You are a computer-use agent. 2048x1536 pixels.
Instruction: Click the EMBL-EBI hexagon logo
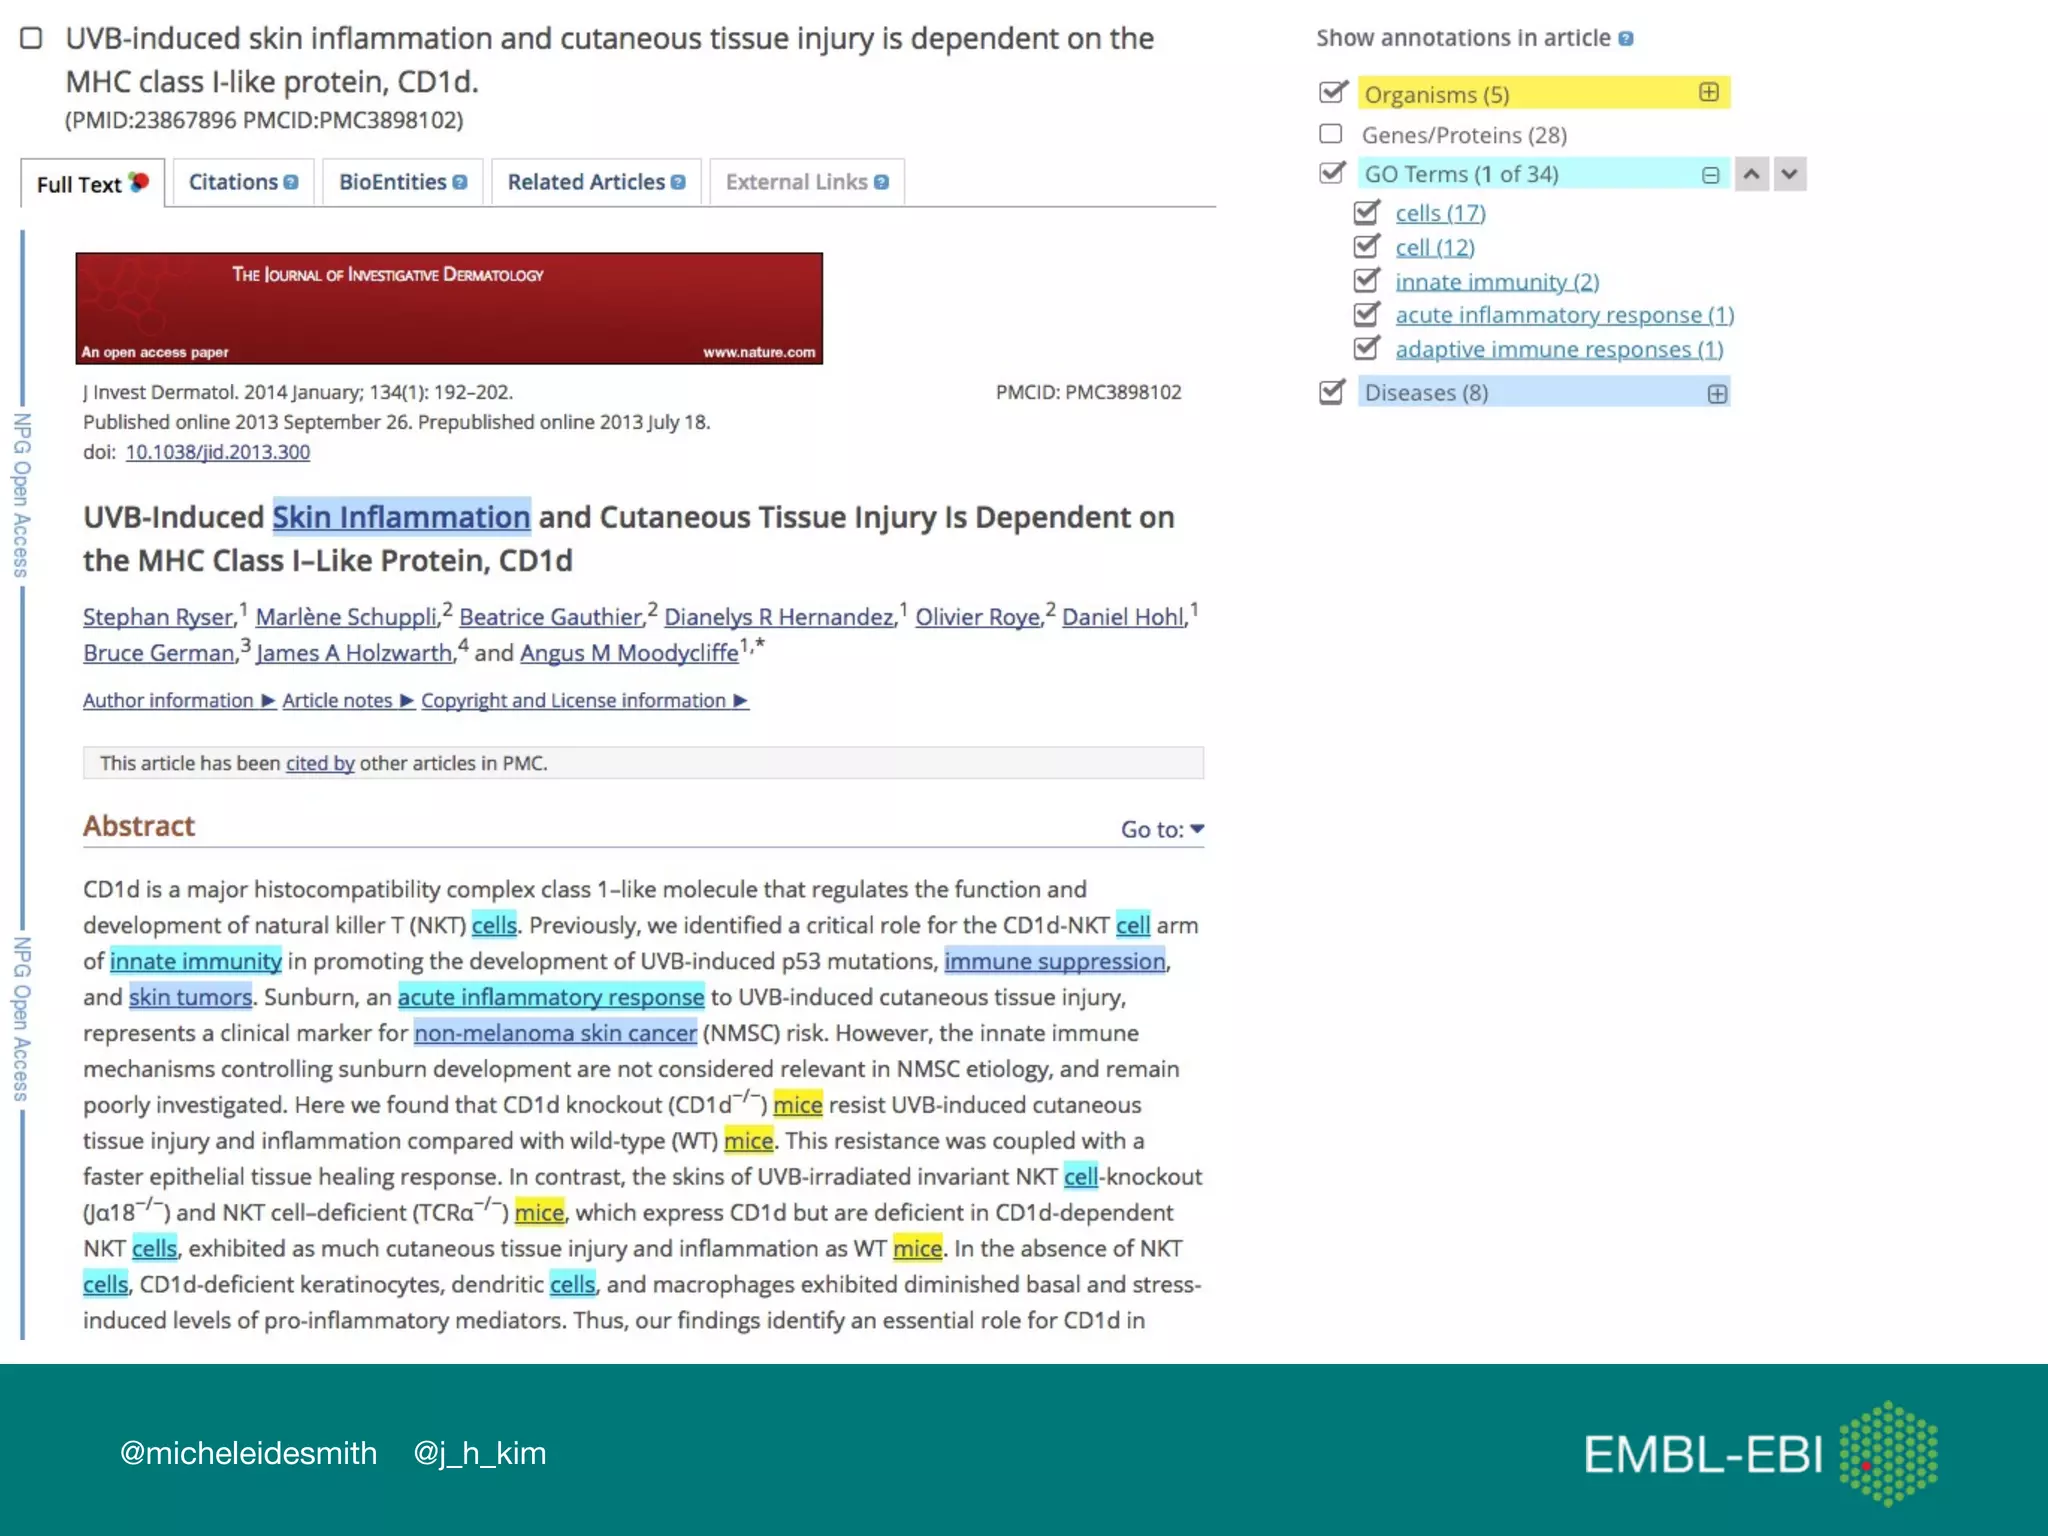click(x=1888, y=1453)
